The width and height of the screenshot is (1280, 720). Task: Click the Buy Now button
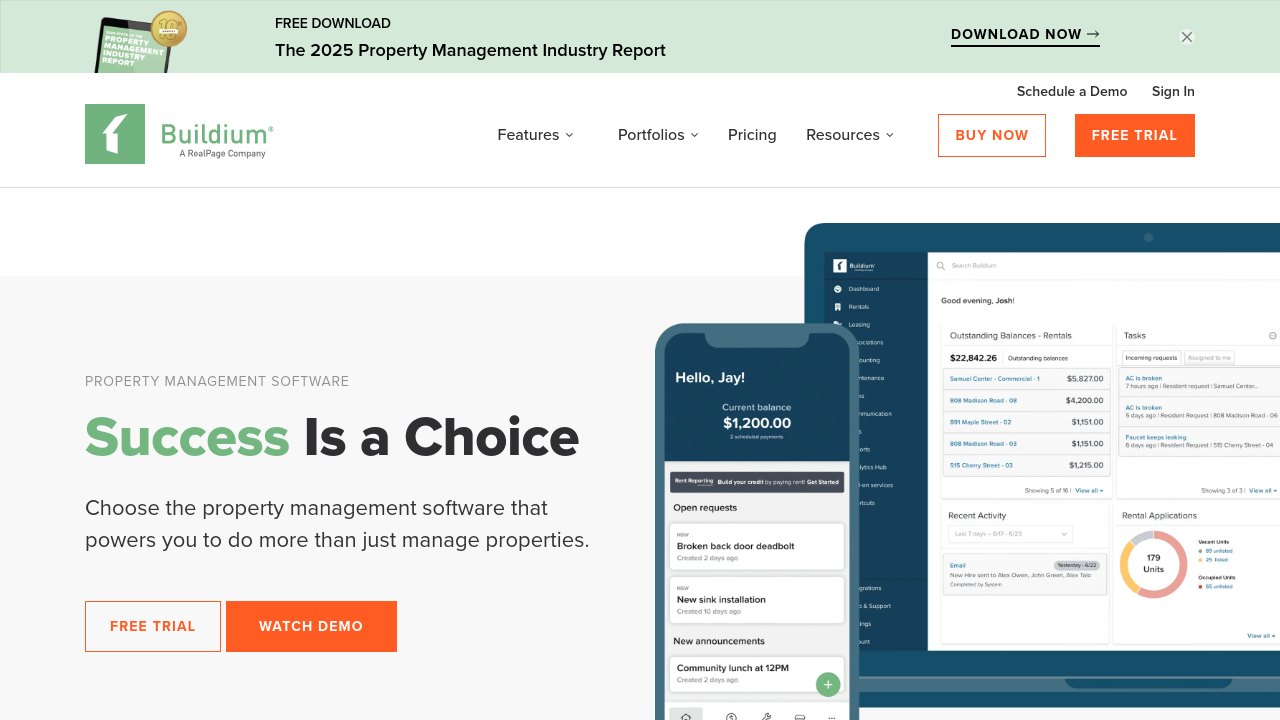coord(991,135)
